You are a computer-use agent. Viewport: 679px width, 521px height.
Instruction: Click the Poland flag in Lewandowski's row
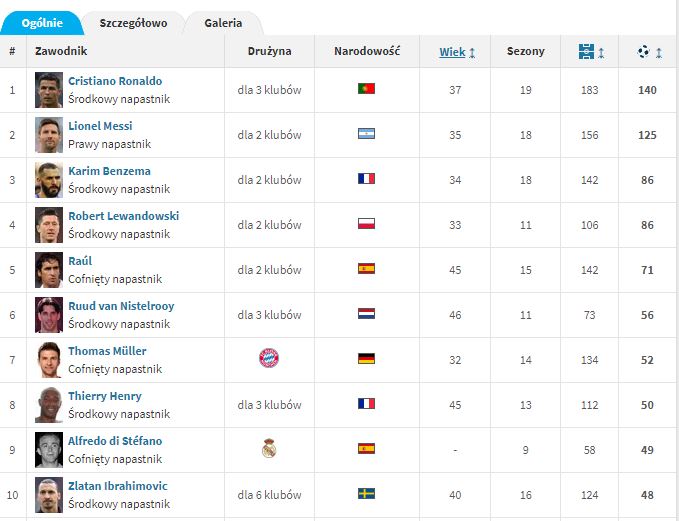366,223
